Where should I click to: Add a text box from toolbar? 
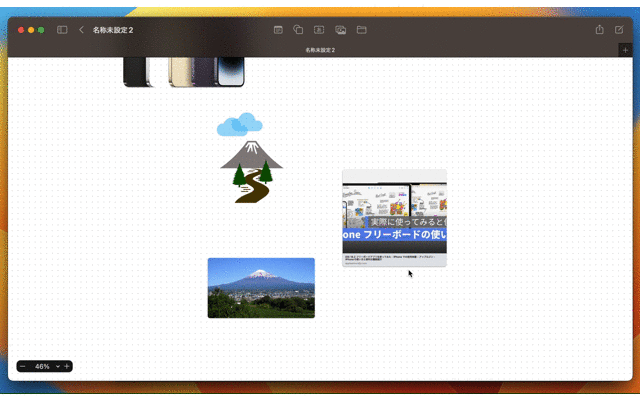[319, 30]
